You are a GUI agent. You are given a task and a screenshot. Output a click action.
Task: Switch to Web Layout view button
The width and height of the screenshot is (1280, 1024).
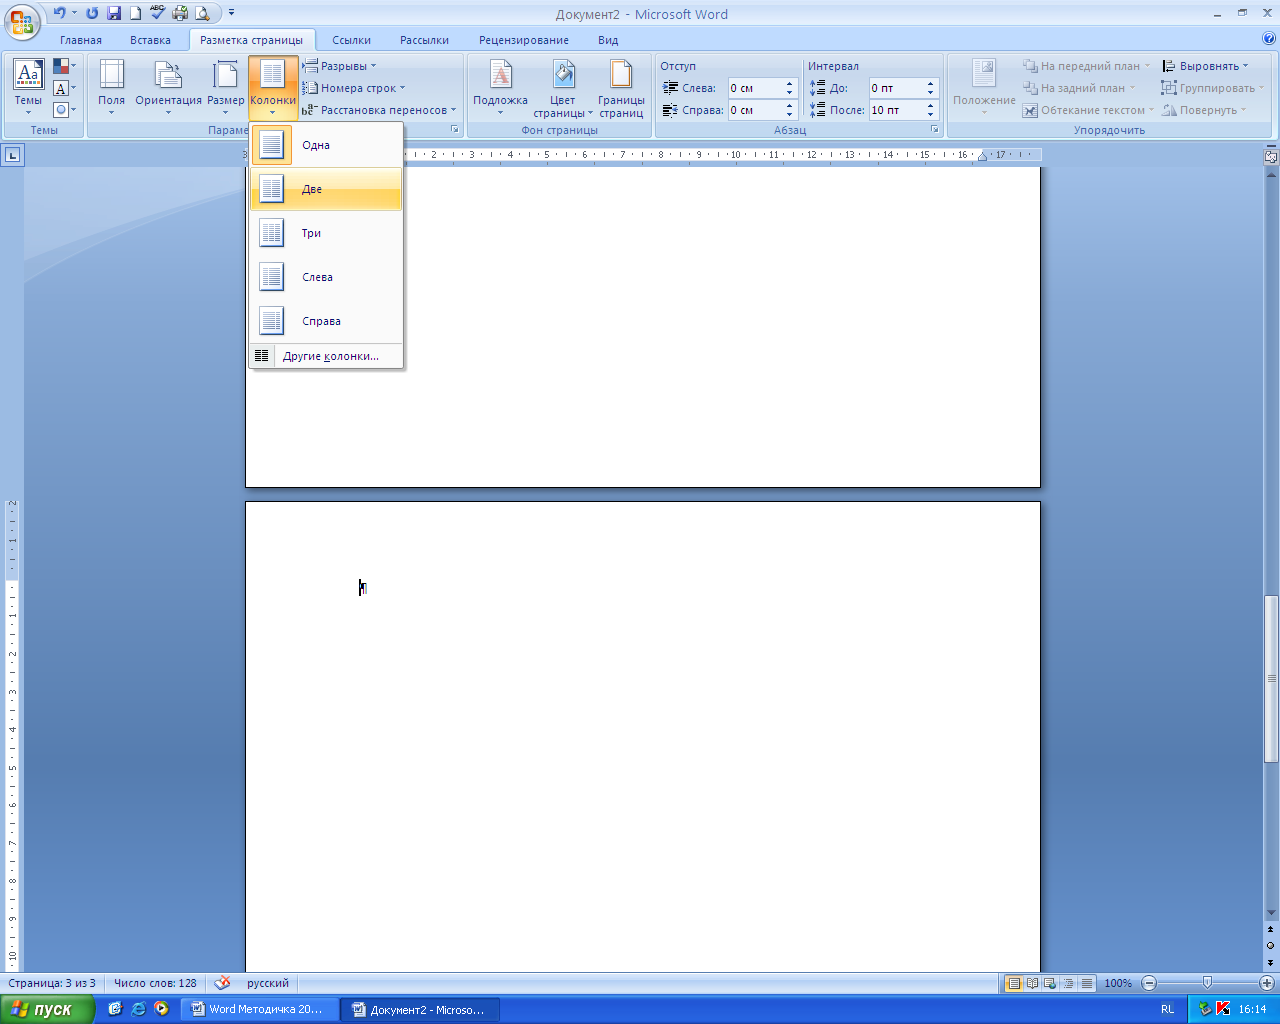1050,983
